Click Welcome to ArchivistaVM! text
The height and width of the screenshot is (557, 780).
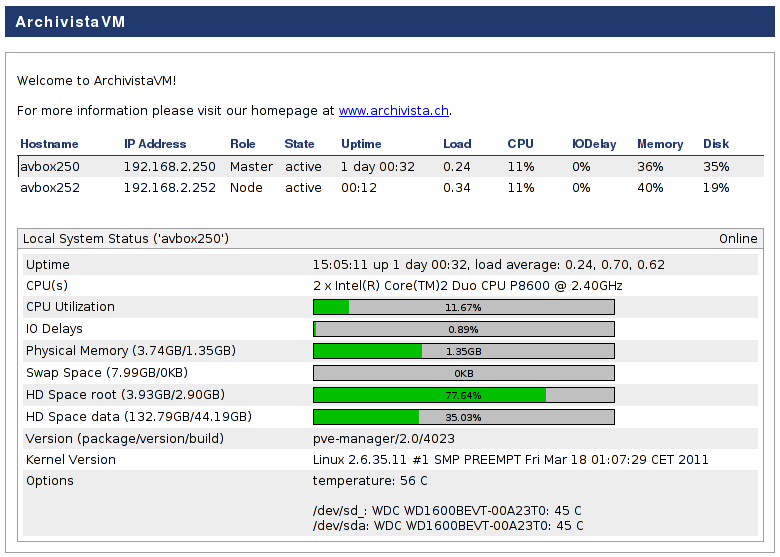tap(97, 81)
